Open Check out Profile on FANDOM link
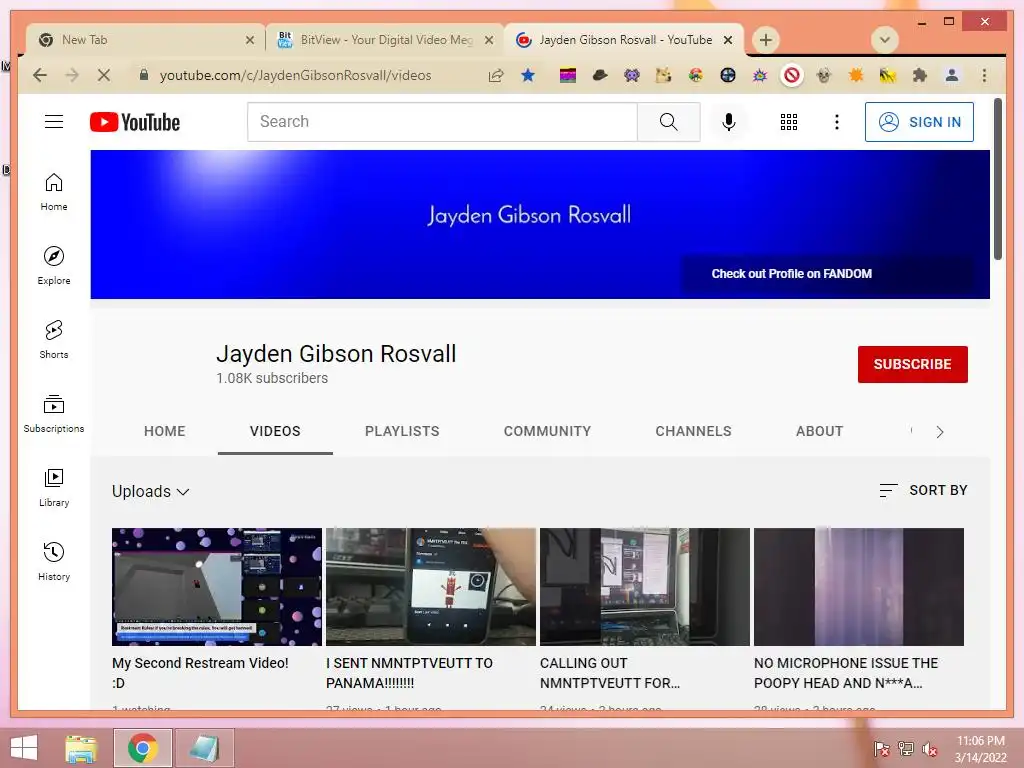The image size is (1024, 768). 791,274
